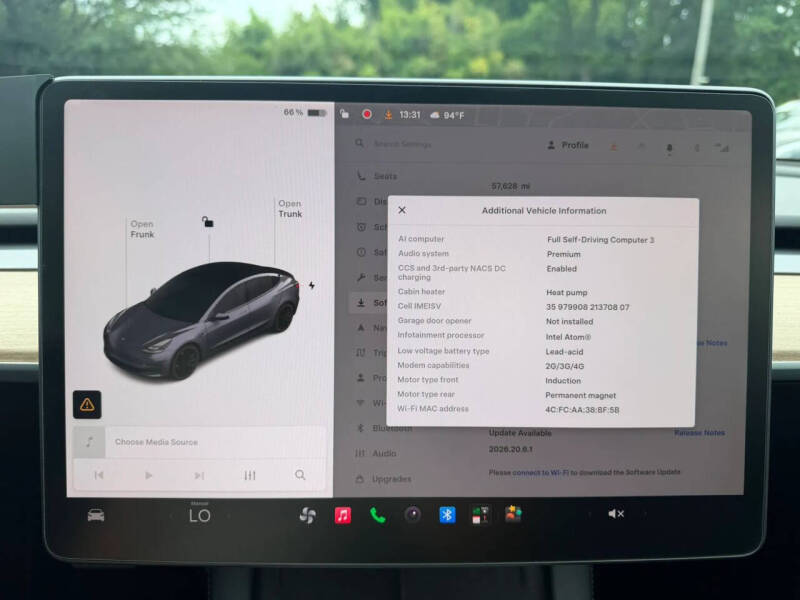Open the Service wrench menu item
This screenshot has height=600, width=800.
tap(370, 278)
